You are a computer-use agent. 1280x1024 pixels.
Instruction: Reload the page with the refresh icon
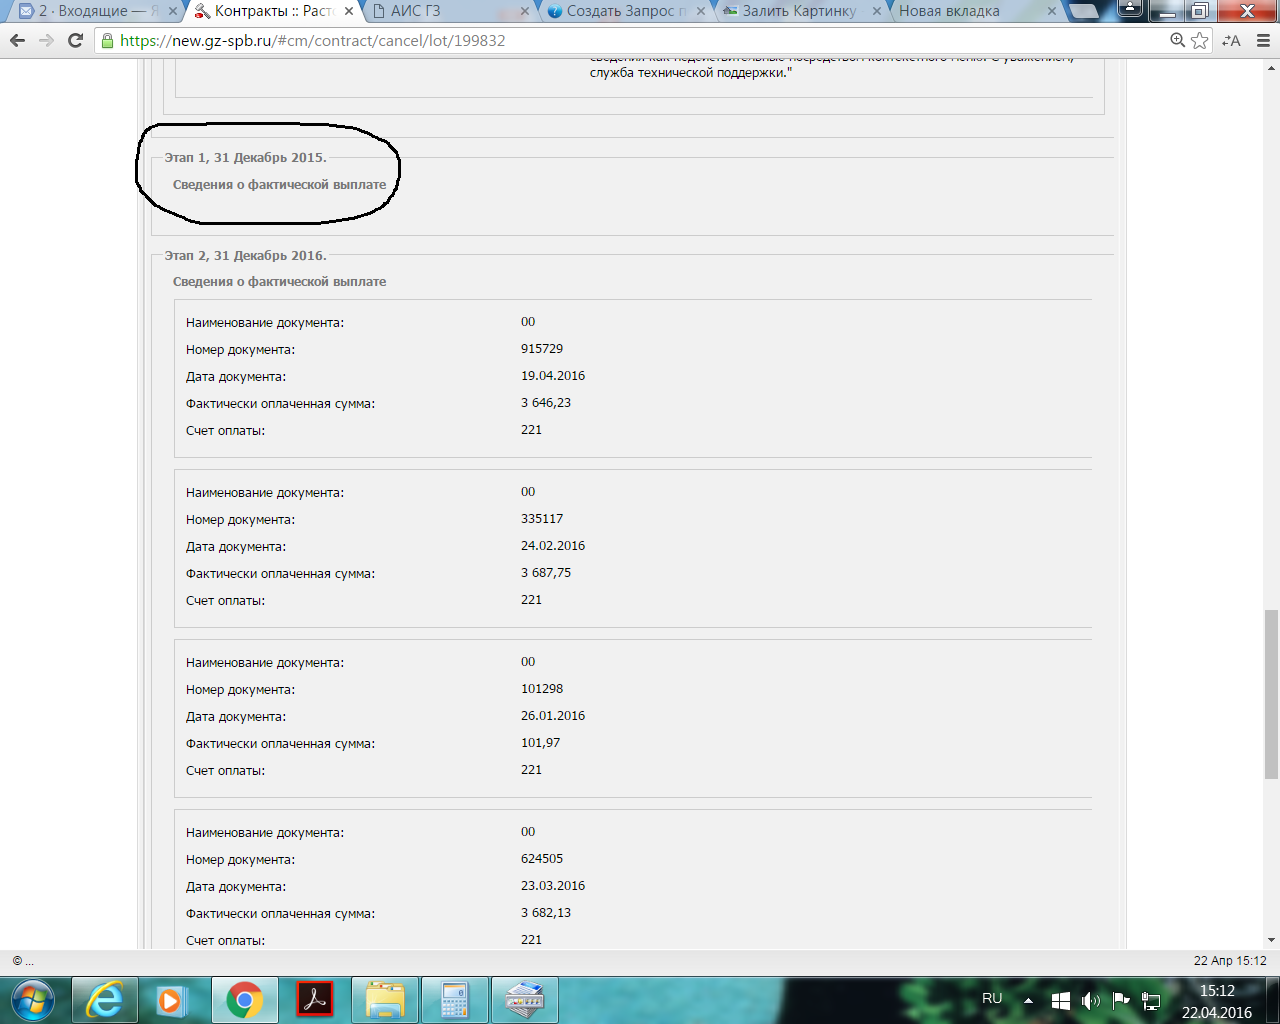pos(75,41)
